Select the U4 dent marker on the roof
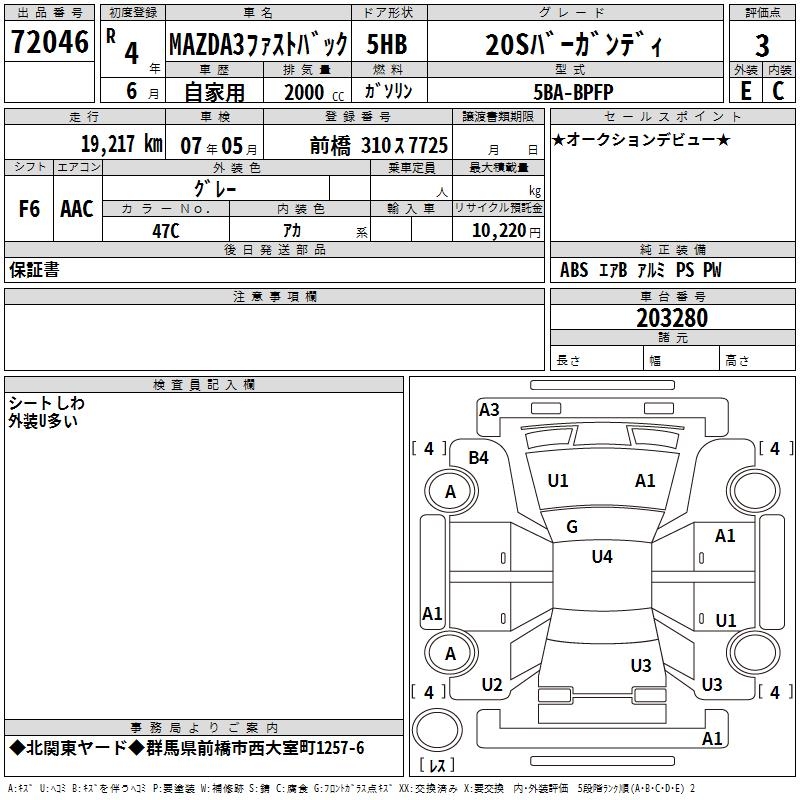This screenshot has width=800, height=800. tap(601, 557)
